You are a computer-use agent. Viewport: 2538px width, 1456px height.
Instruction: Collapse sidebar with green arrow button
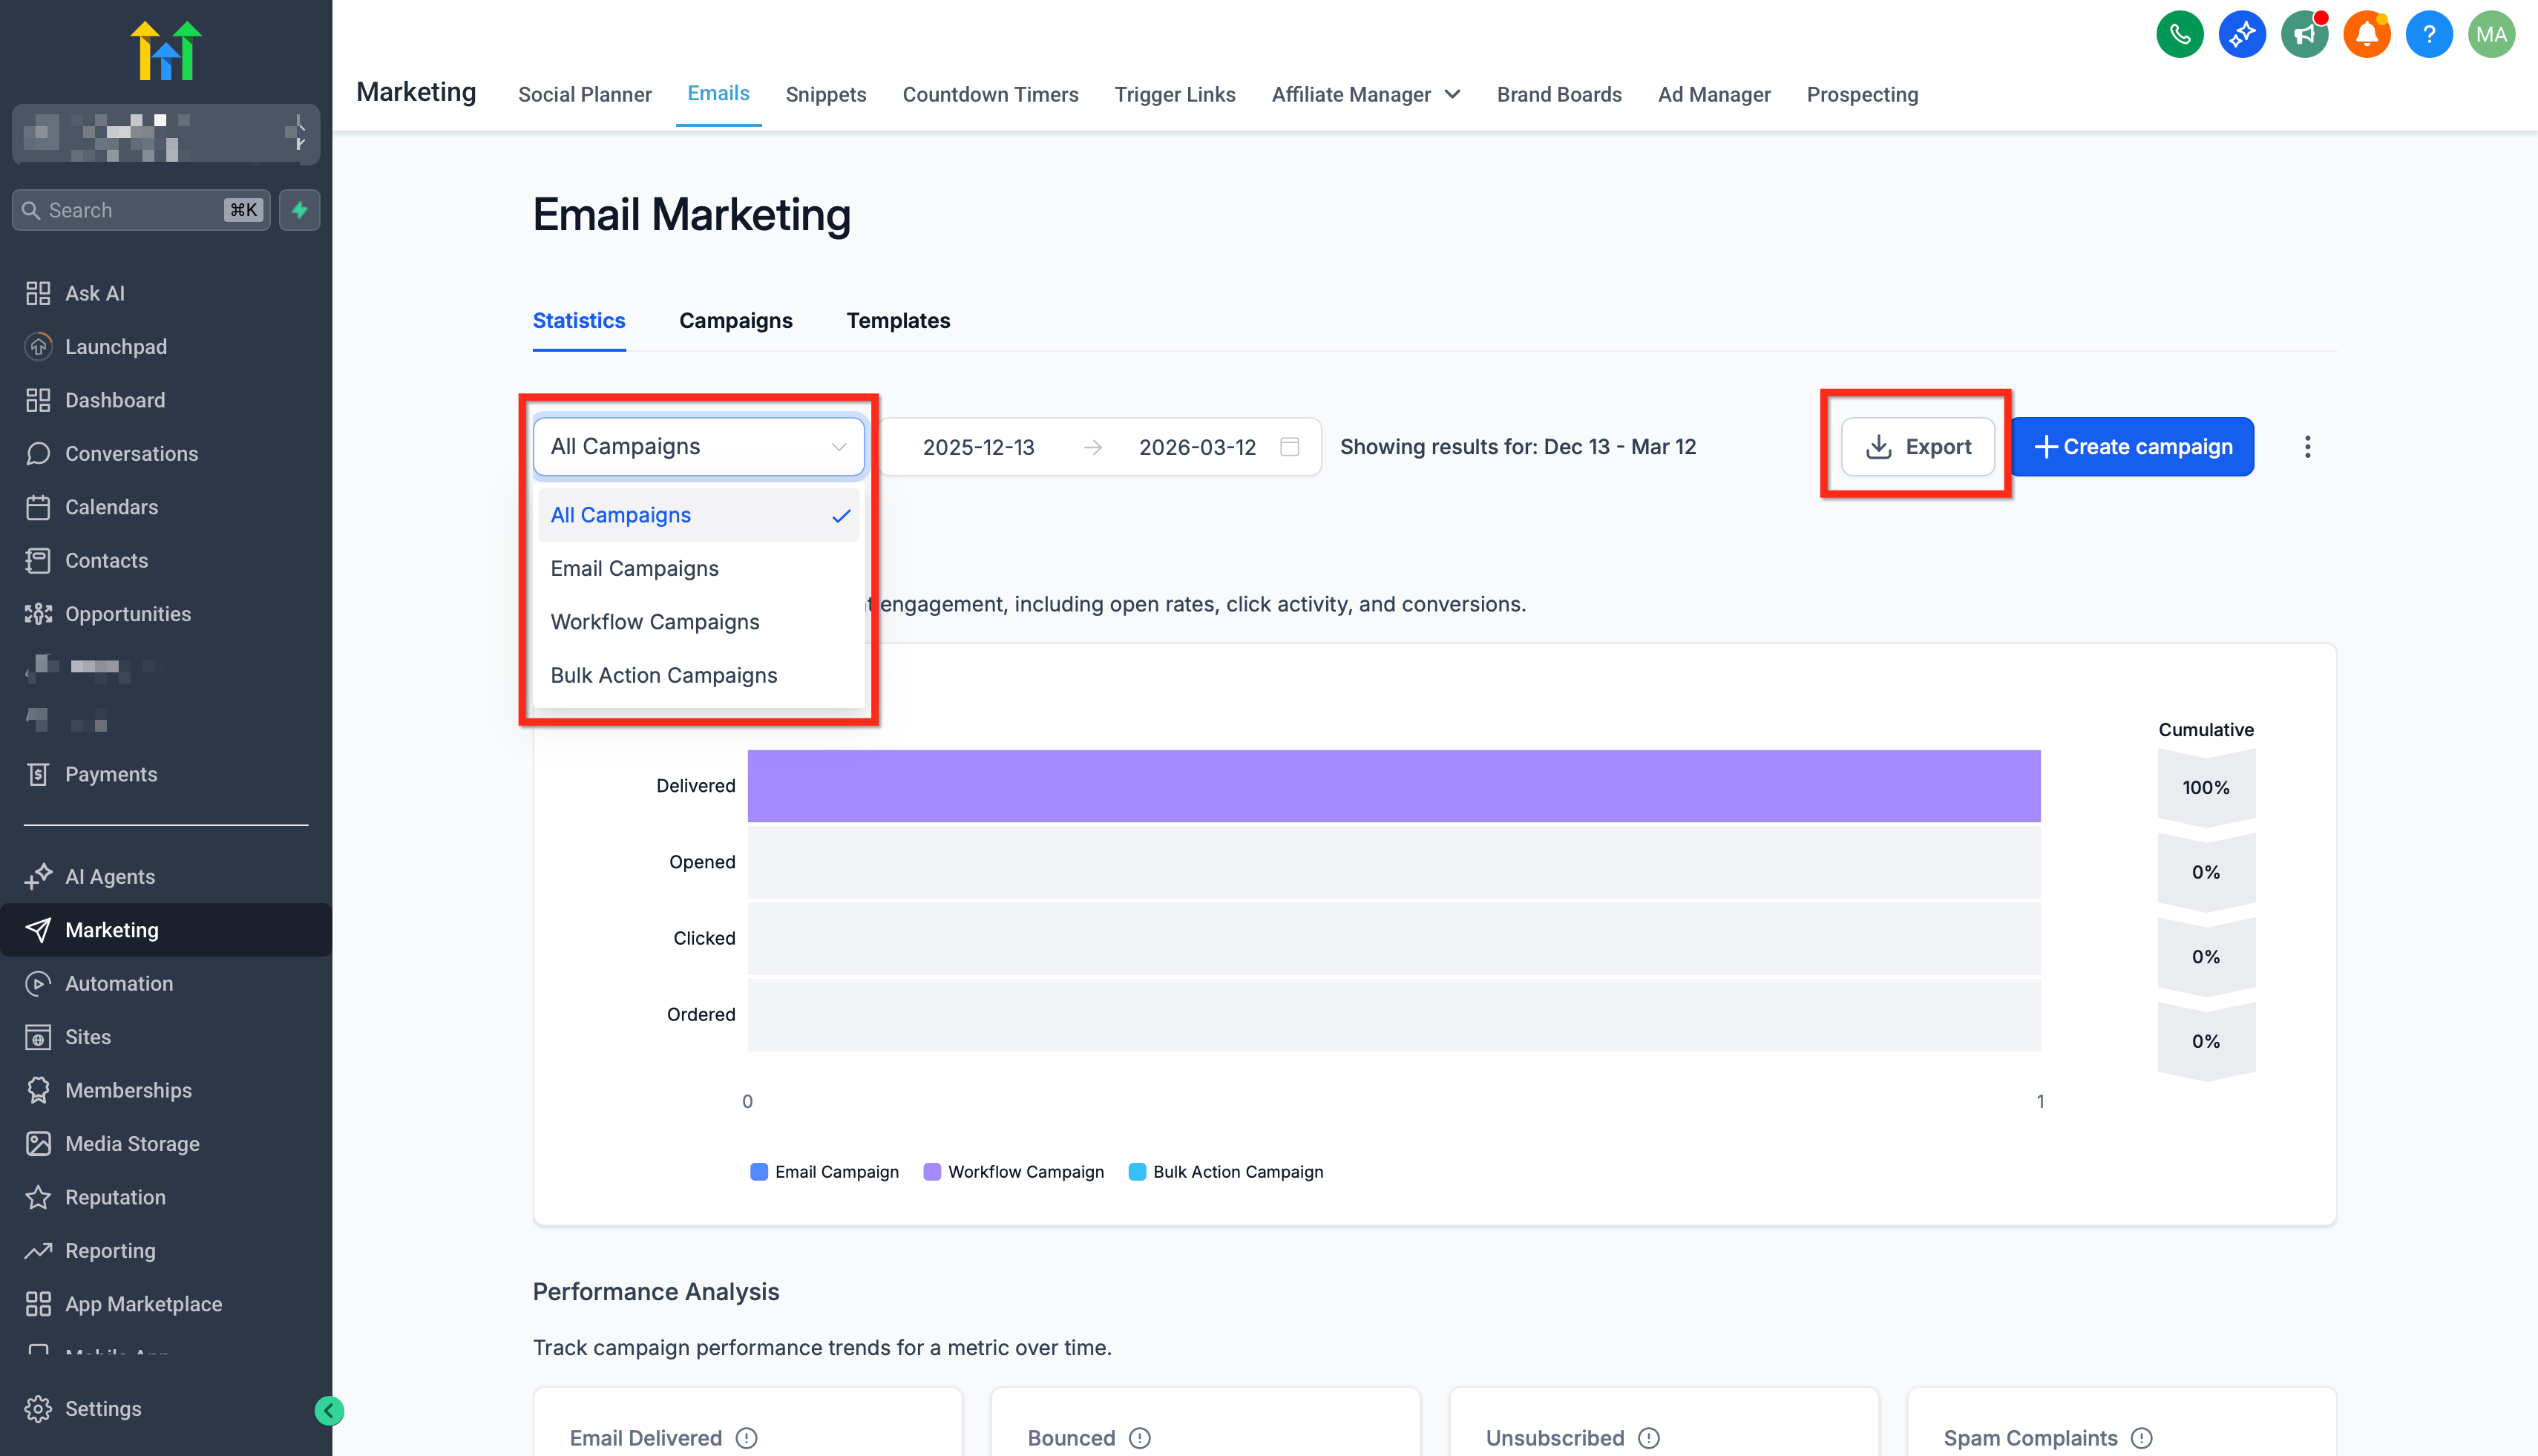329,1410
